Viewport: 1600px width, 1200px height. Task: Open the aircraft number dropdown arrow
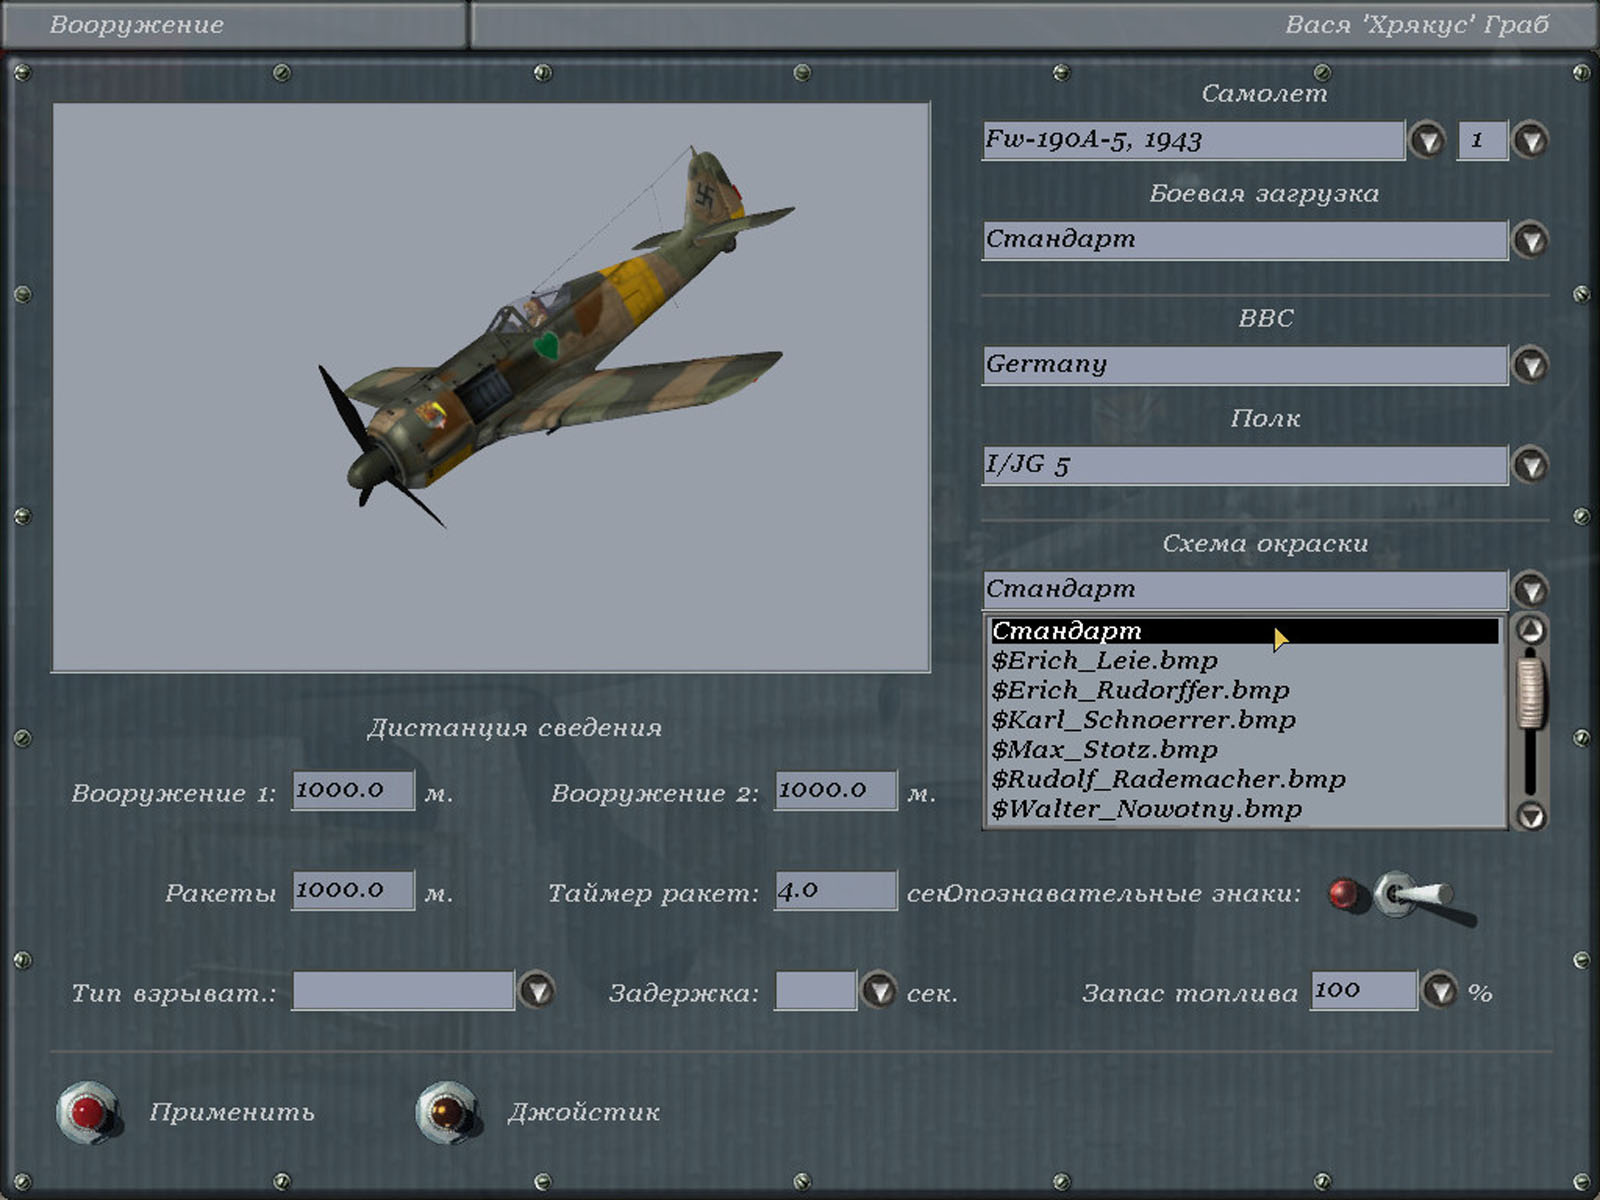(x=1530, y=140)
